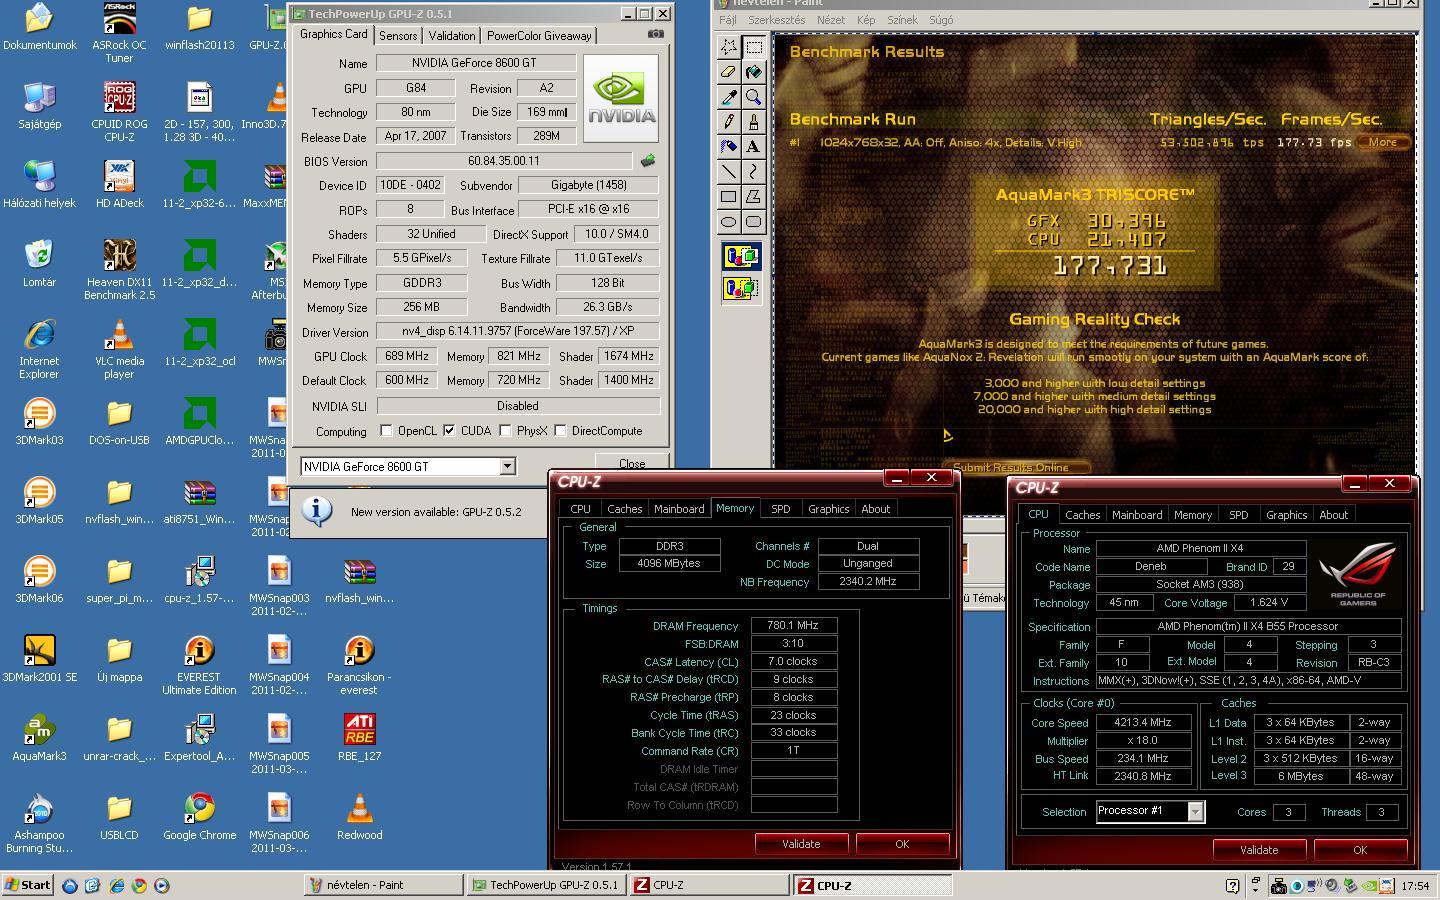Open the 3DMark2001 SE desktop icon

point(39,658)
